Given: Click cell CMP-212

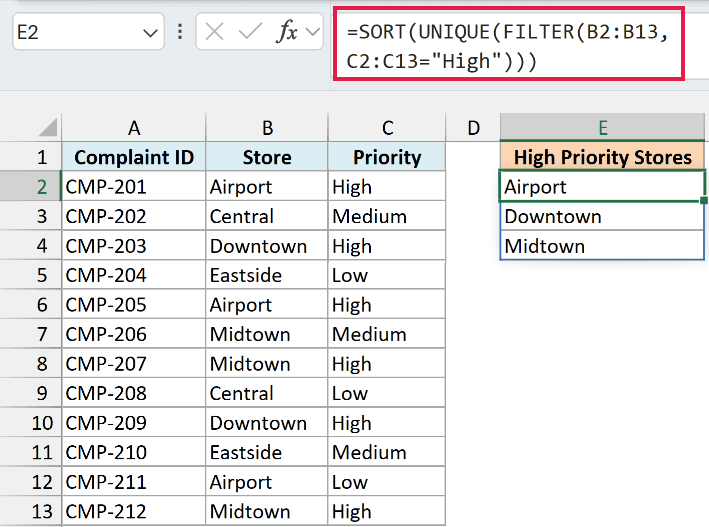Looking at the screenshot, I should tap(134, 511).
